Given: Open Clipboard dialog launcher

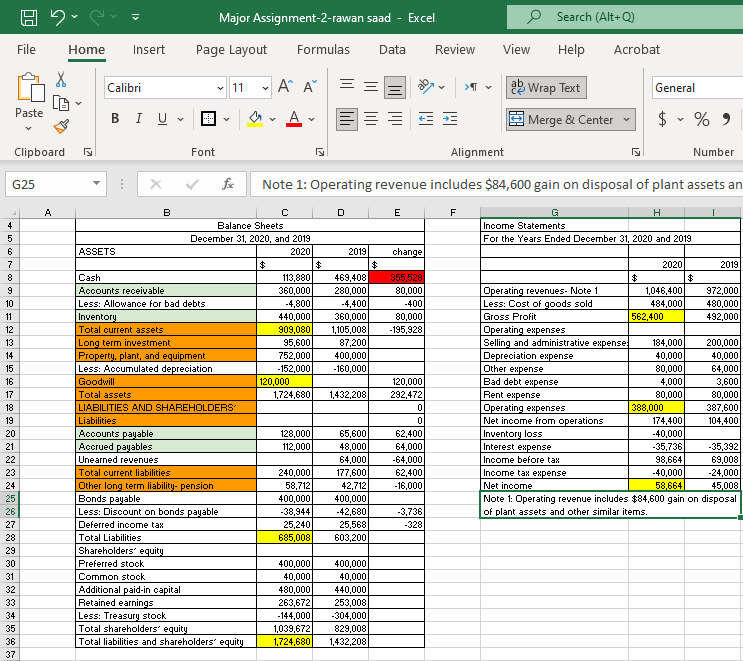Looking at the screenshot, I should (88, 152).
